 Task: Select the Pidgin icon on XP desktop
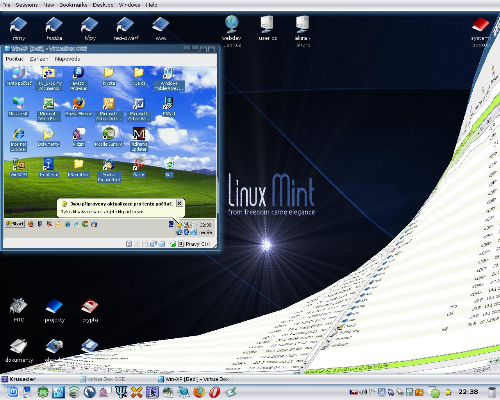coord(79,137)
